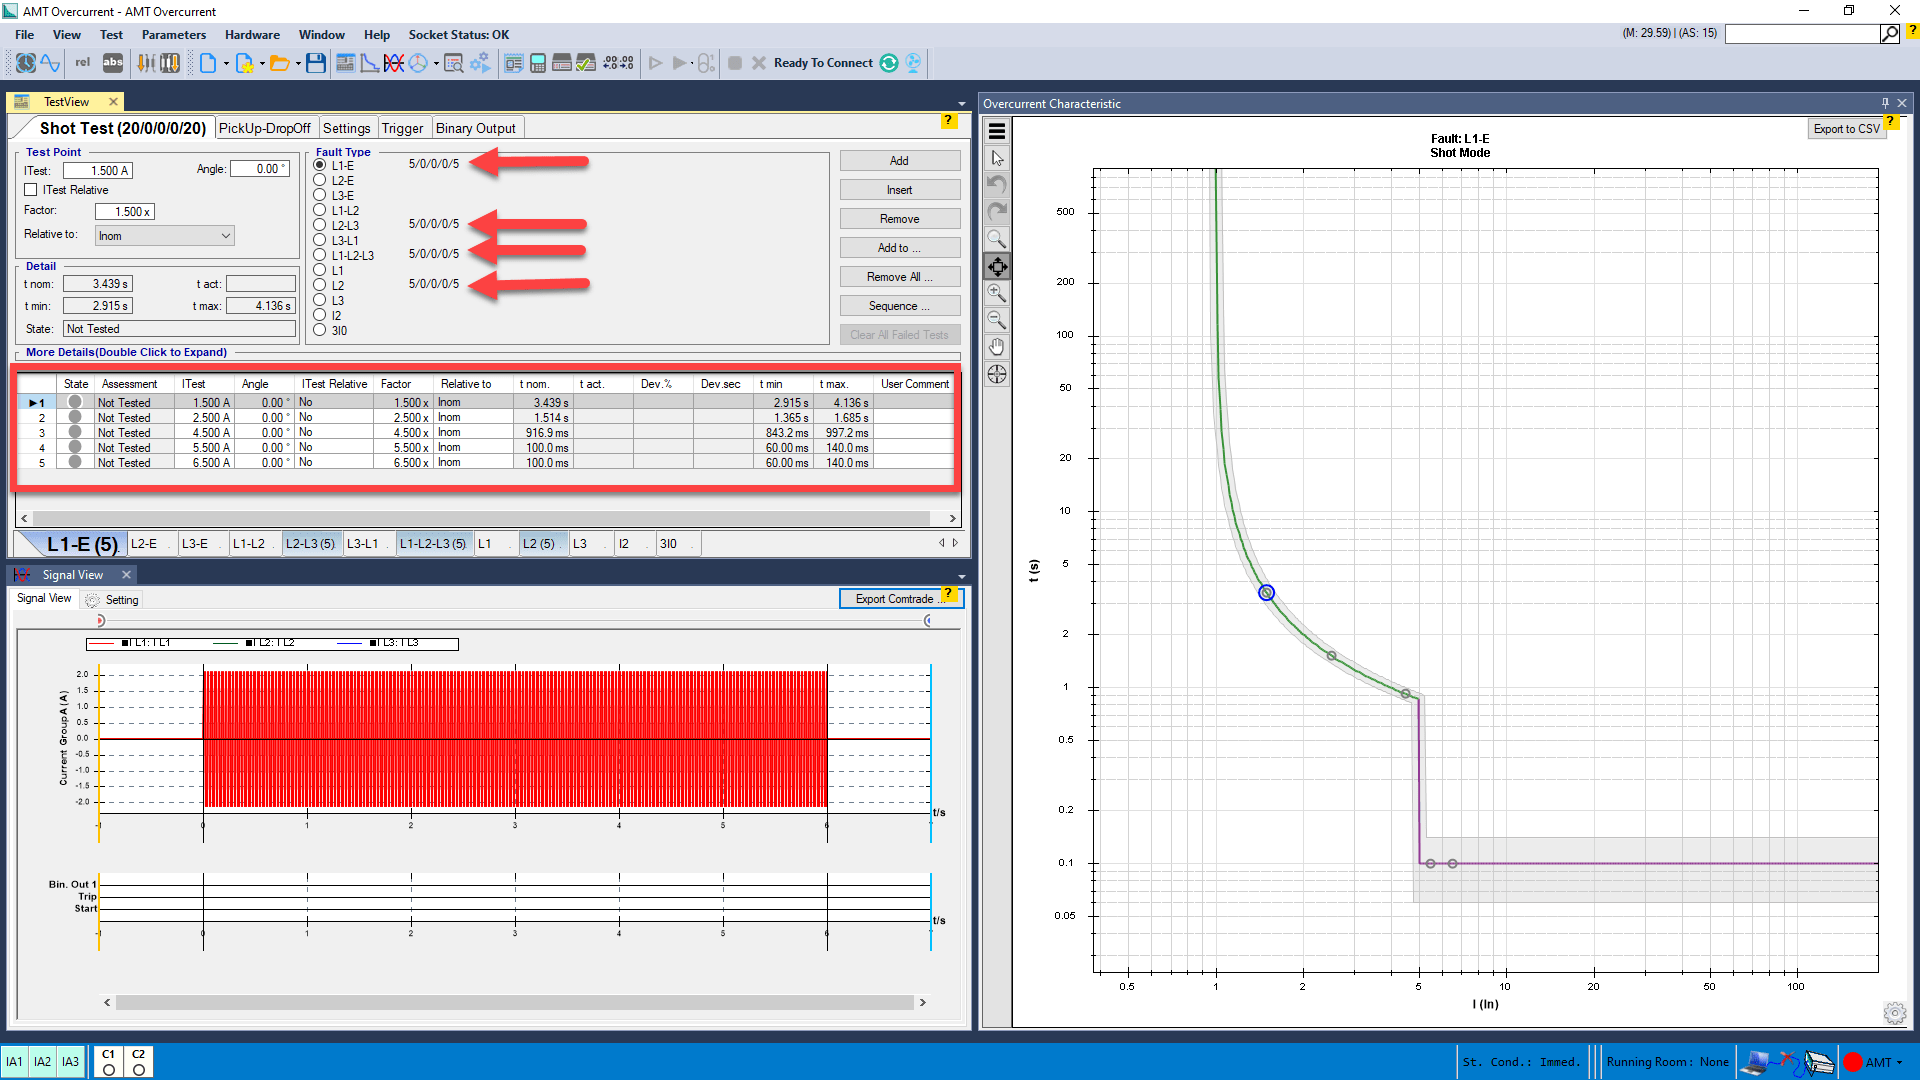This screenshot has height=1080, width=1920.
Task: Expand the AMT status dropdown arrow
Action: [1899, 1063]
